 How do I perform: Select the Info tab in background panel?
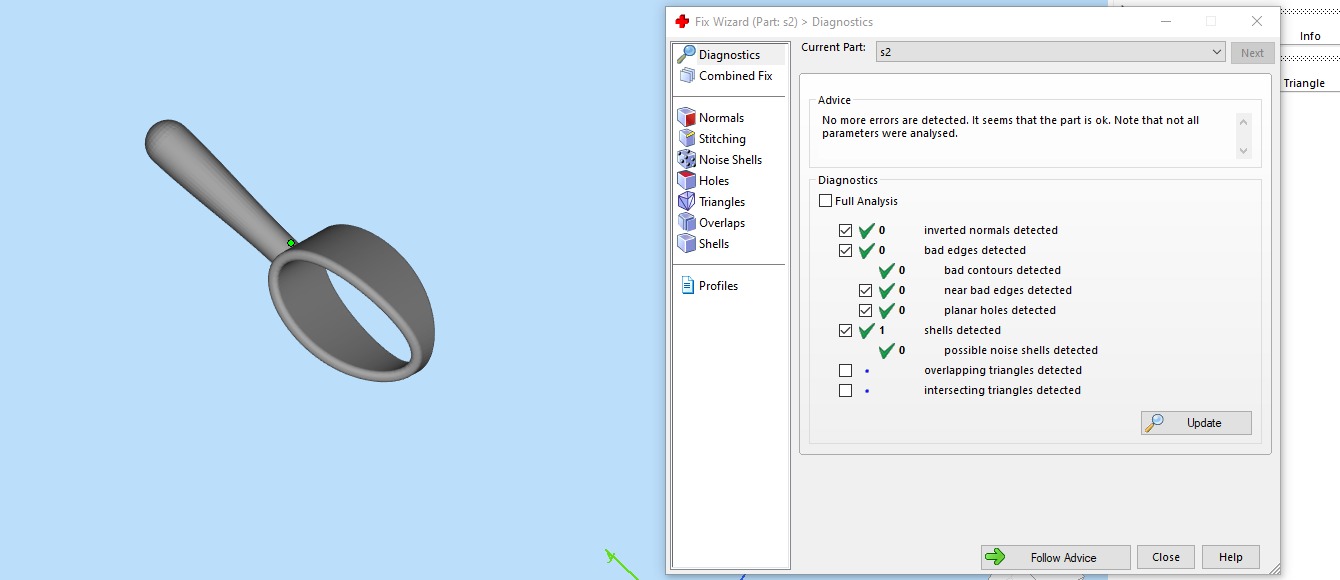(x=1310, y=36)
